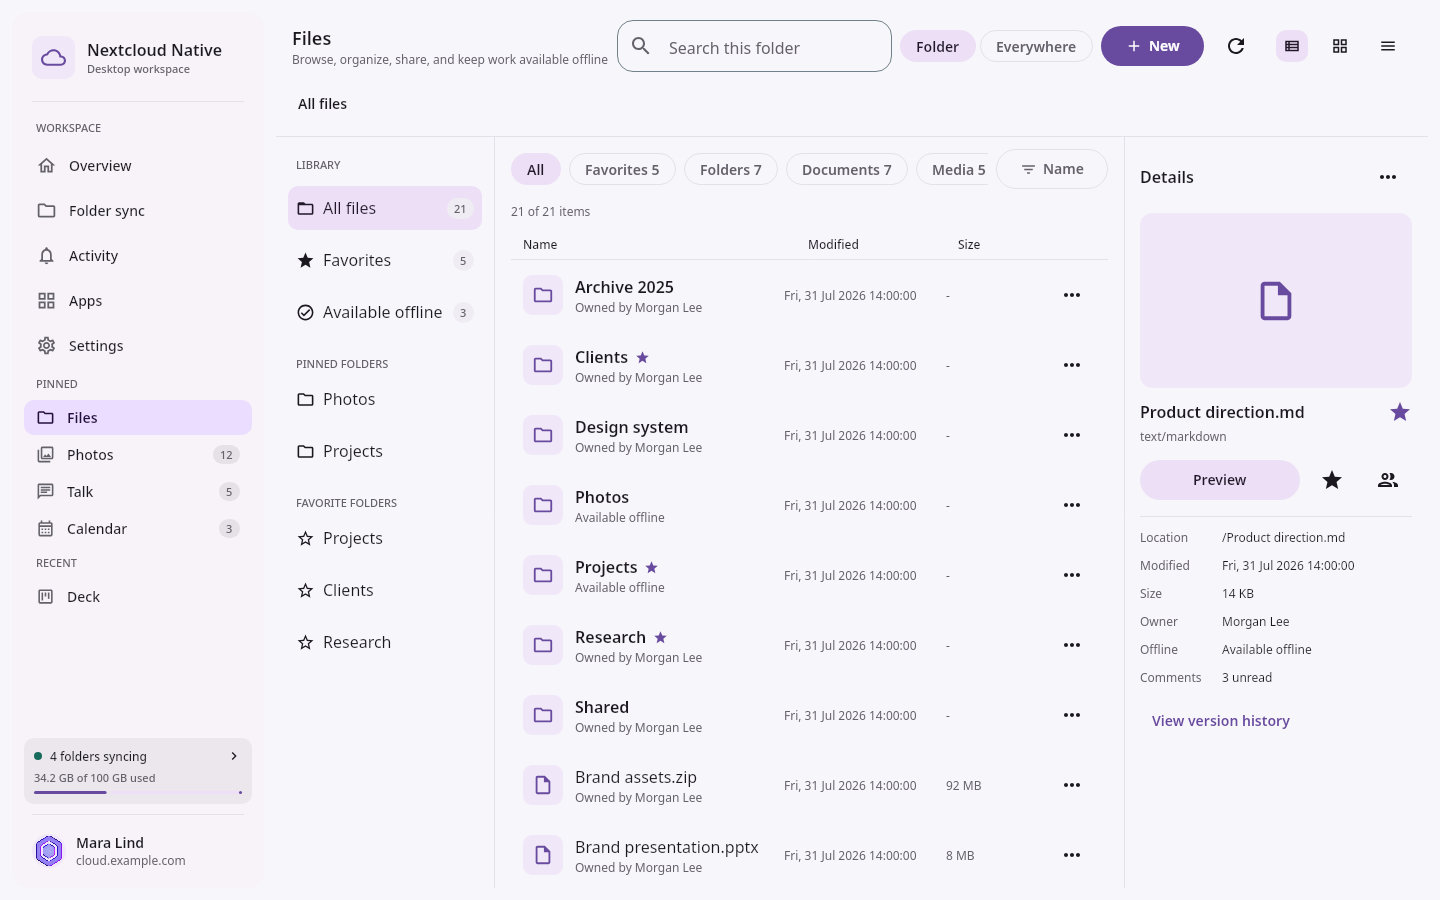1440x900 pixels.
Task: Open pinned folder Photos
Action: click(385, 399)
